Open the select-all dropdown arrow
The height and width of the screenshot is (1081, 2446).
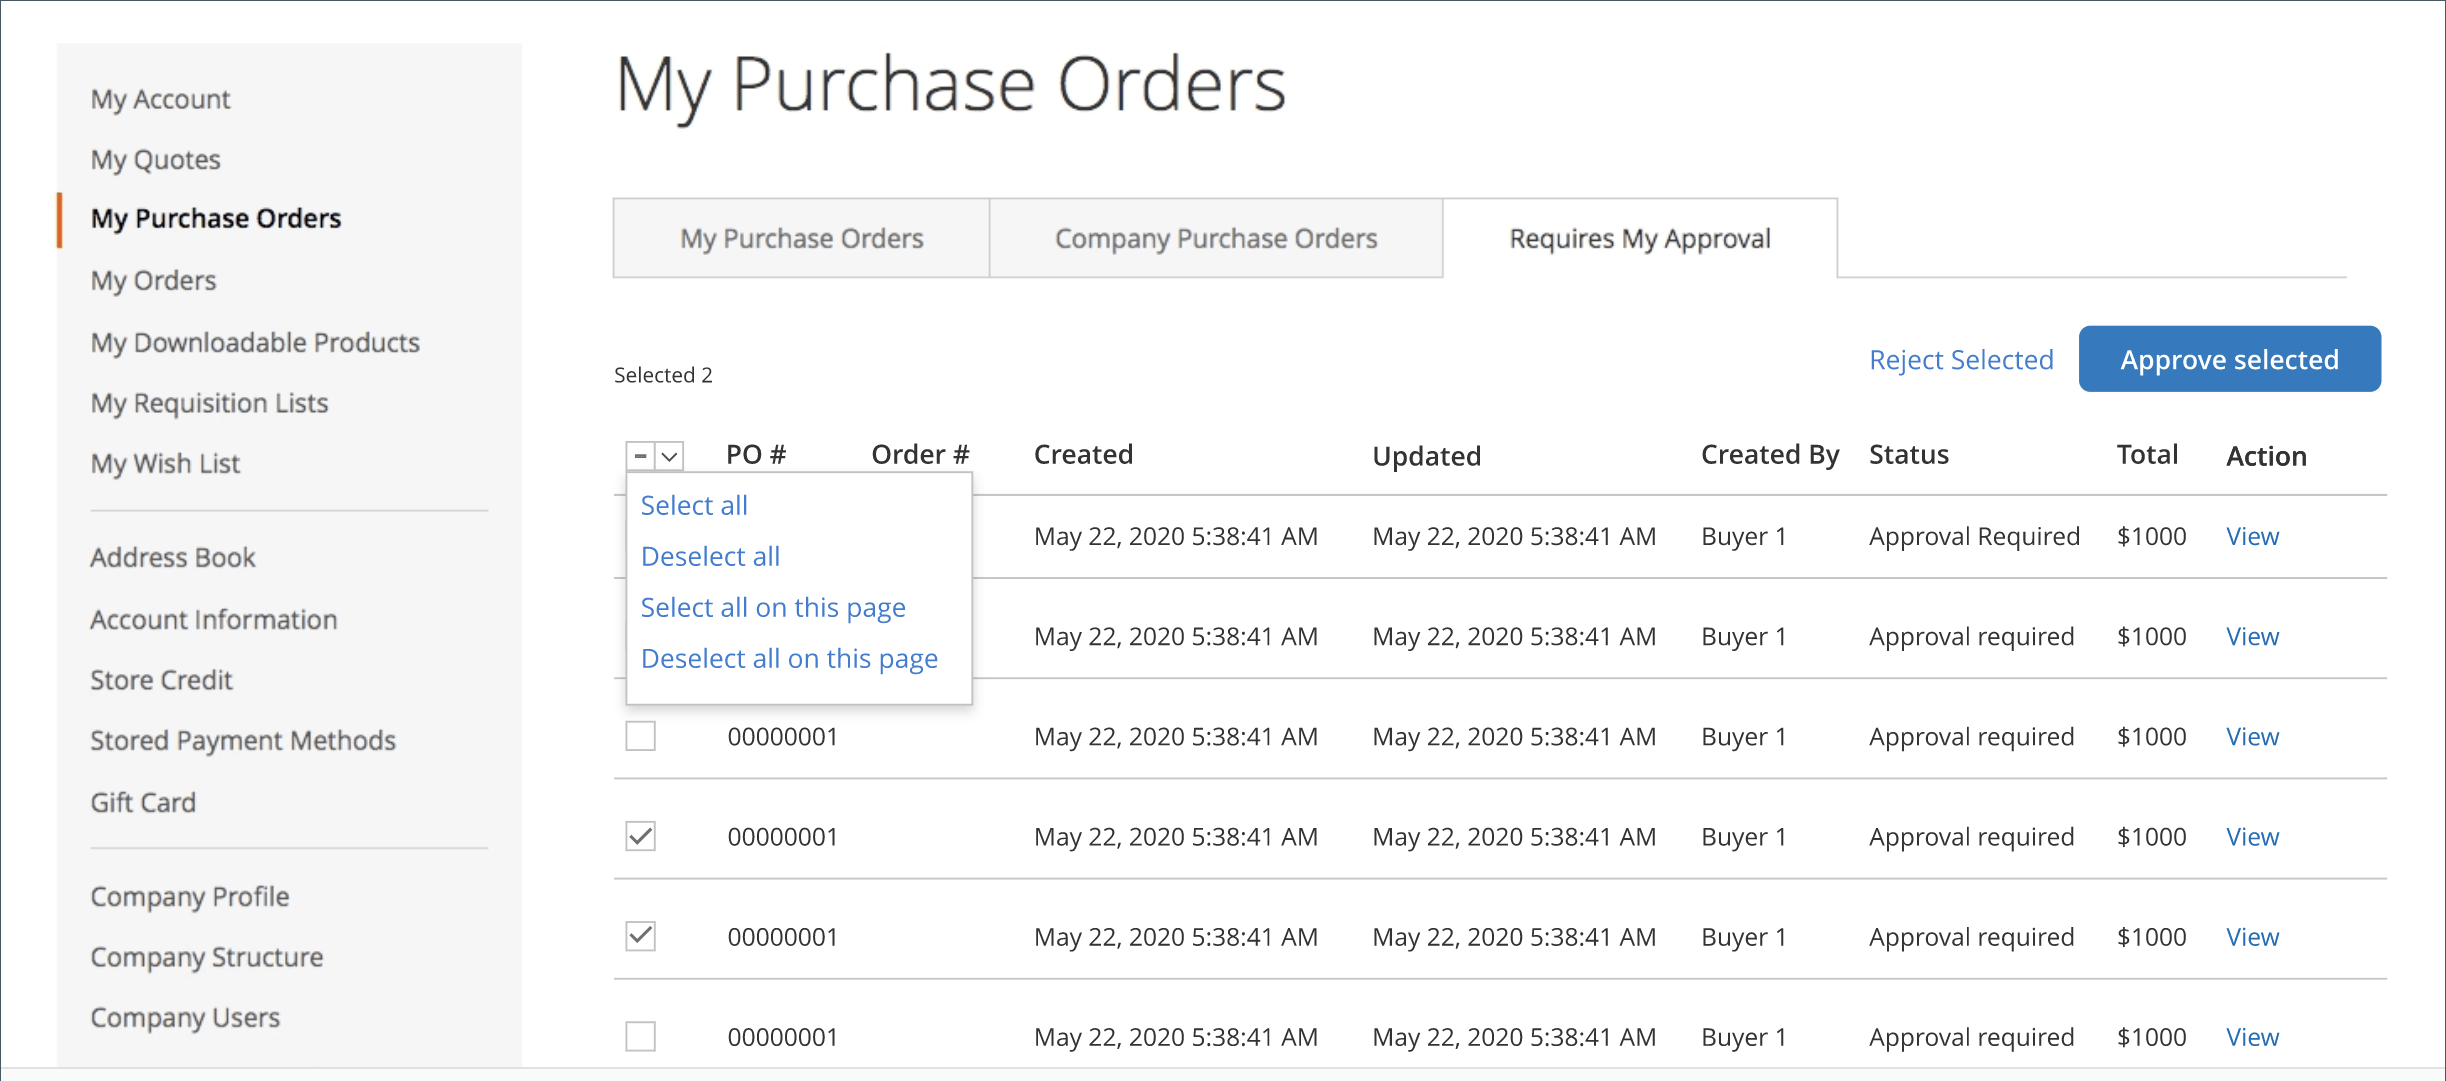coord(668,456)
